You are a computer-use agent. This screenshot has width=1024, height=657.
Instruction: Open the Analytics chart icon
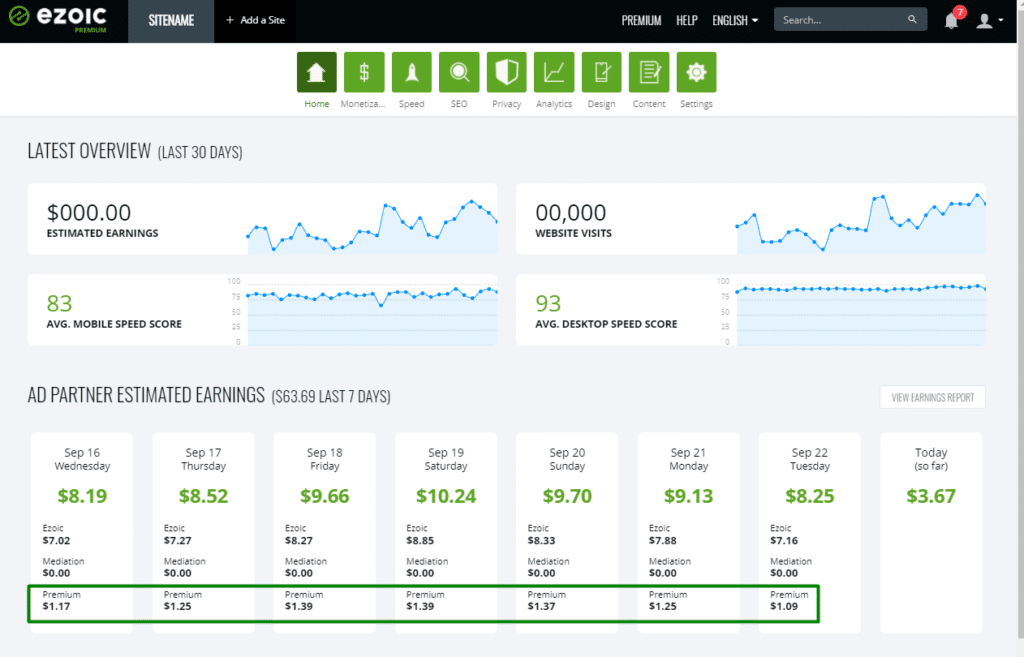(x=553, y=72)
